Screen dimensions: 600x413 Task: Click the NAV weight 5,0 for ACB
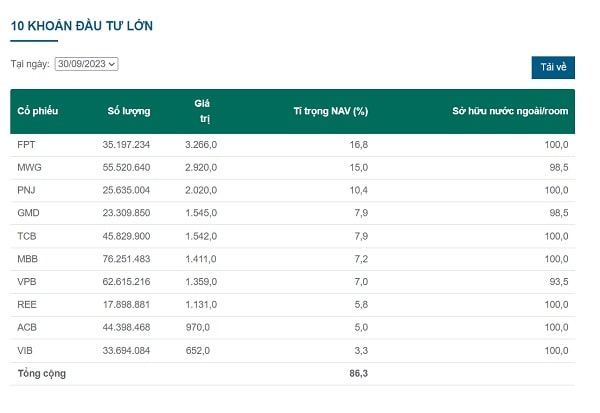coord(361,327)
